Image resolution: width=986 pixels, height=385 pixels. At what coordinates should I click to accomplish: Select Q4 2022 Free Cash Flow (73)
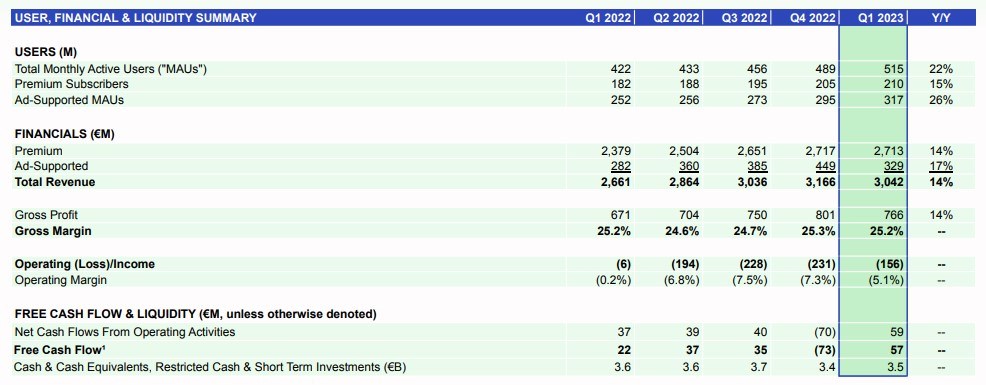click(823, 350)
